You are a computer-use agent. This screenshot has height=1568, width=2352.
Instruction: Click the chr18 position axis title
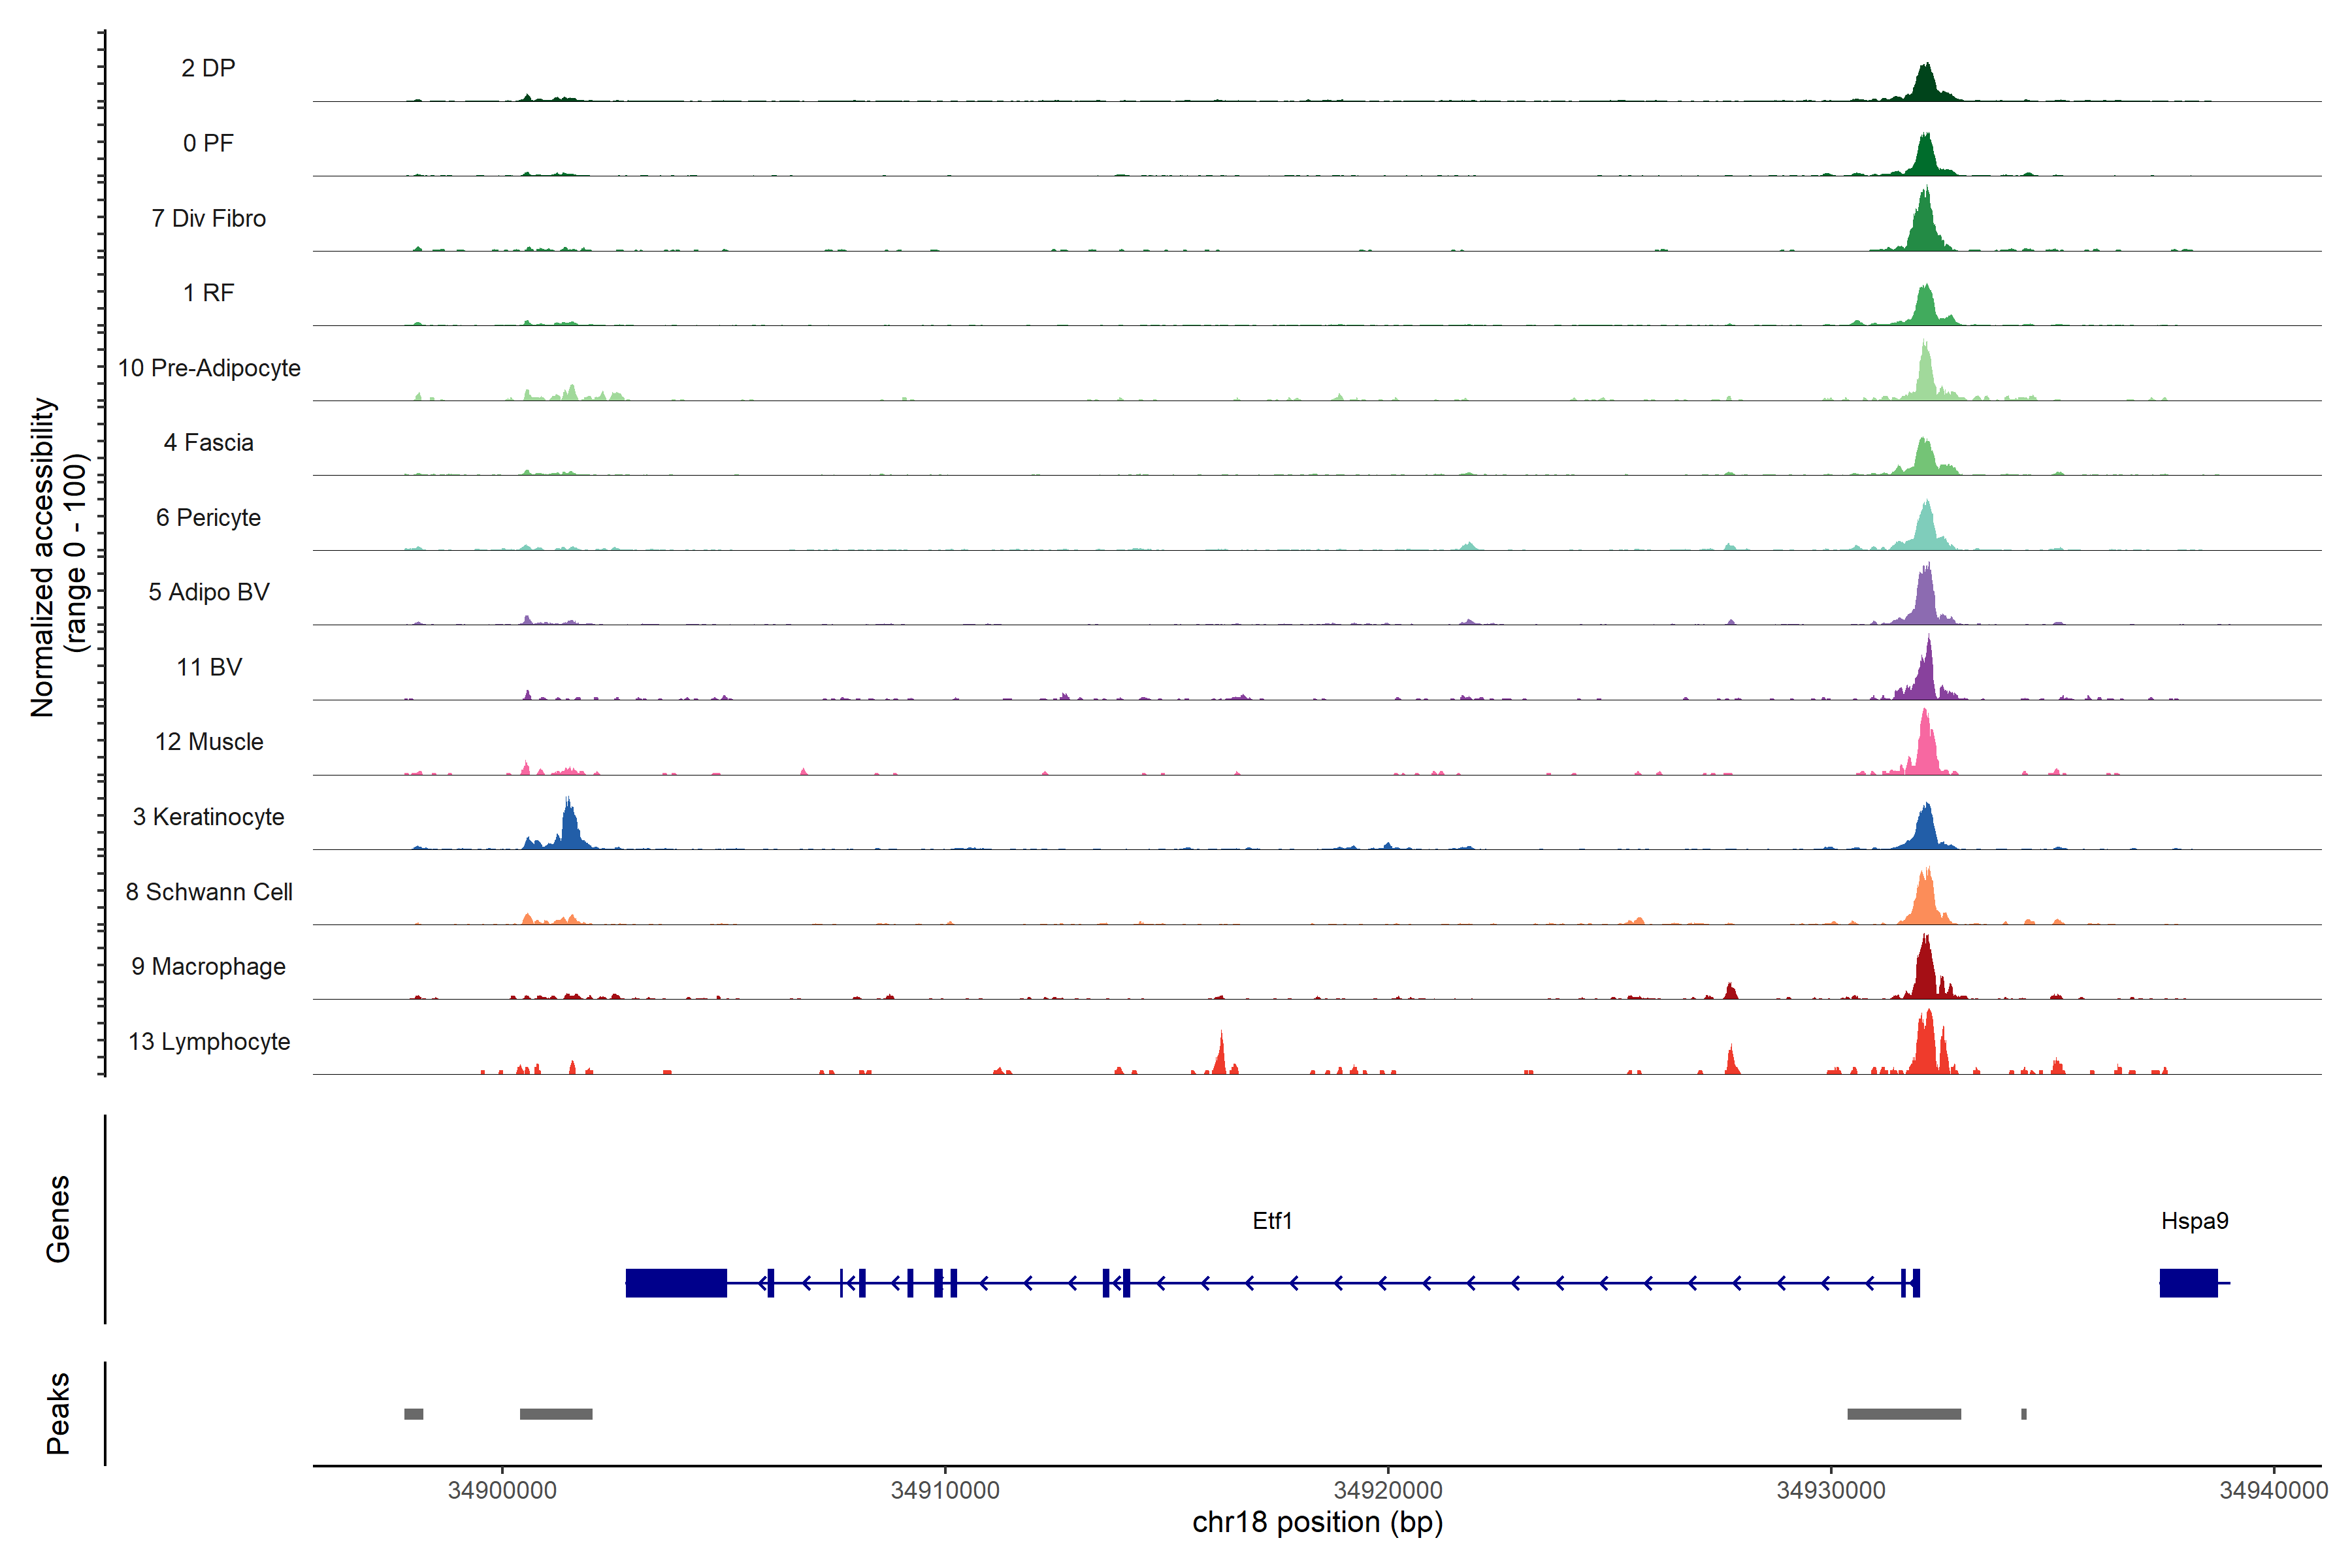(x=1317, y=1522)
